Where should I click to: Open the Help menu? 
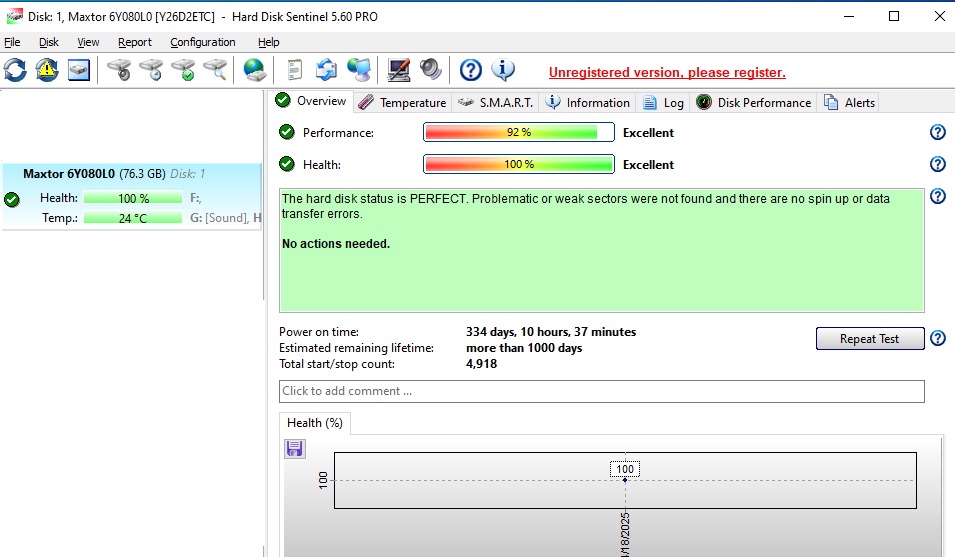coord(269,42)
